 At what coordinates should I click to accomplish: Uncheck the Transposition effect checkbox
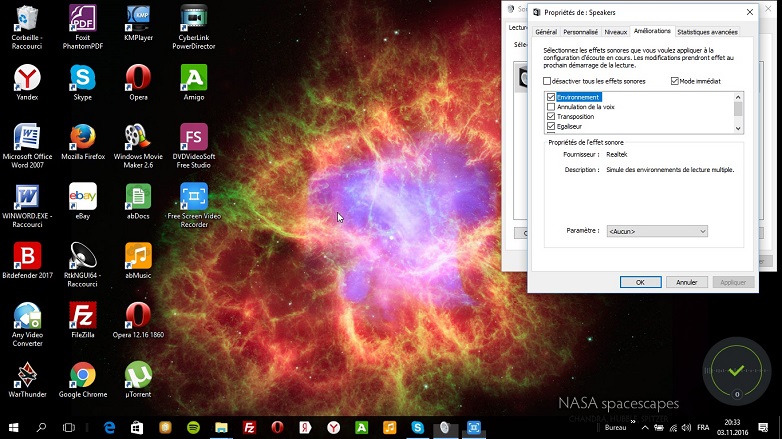[551, 116]
